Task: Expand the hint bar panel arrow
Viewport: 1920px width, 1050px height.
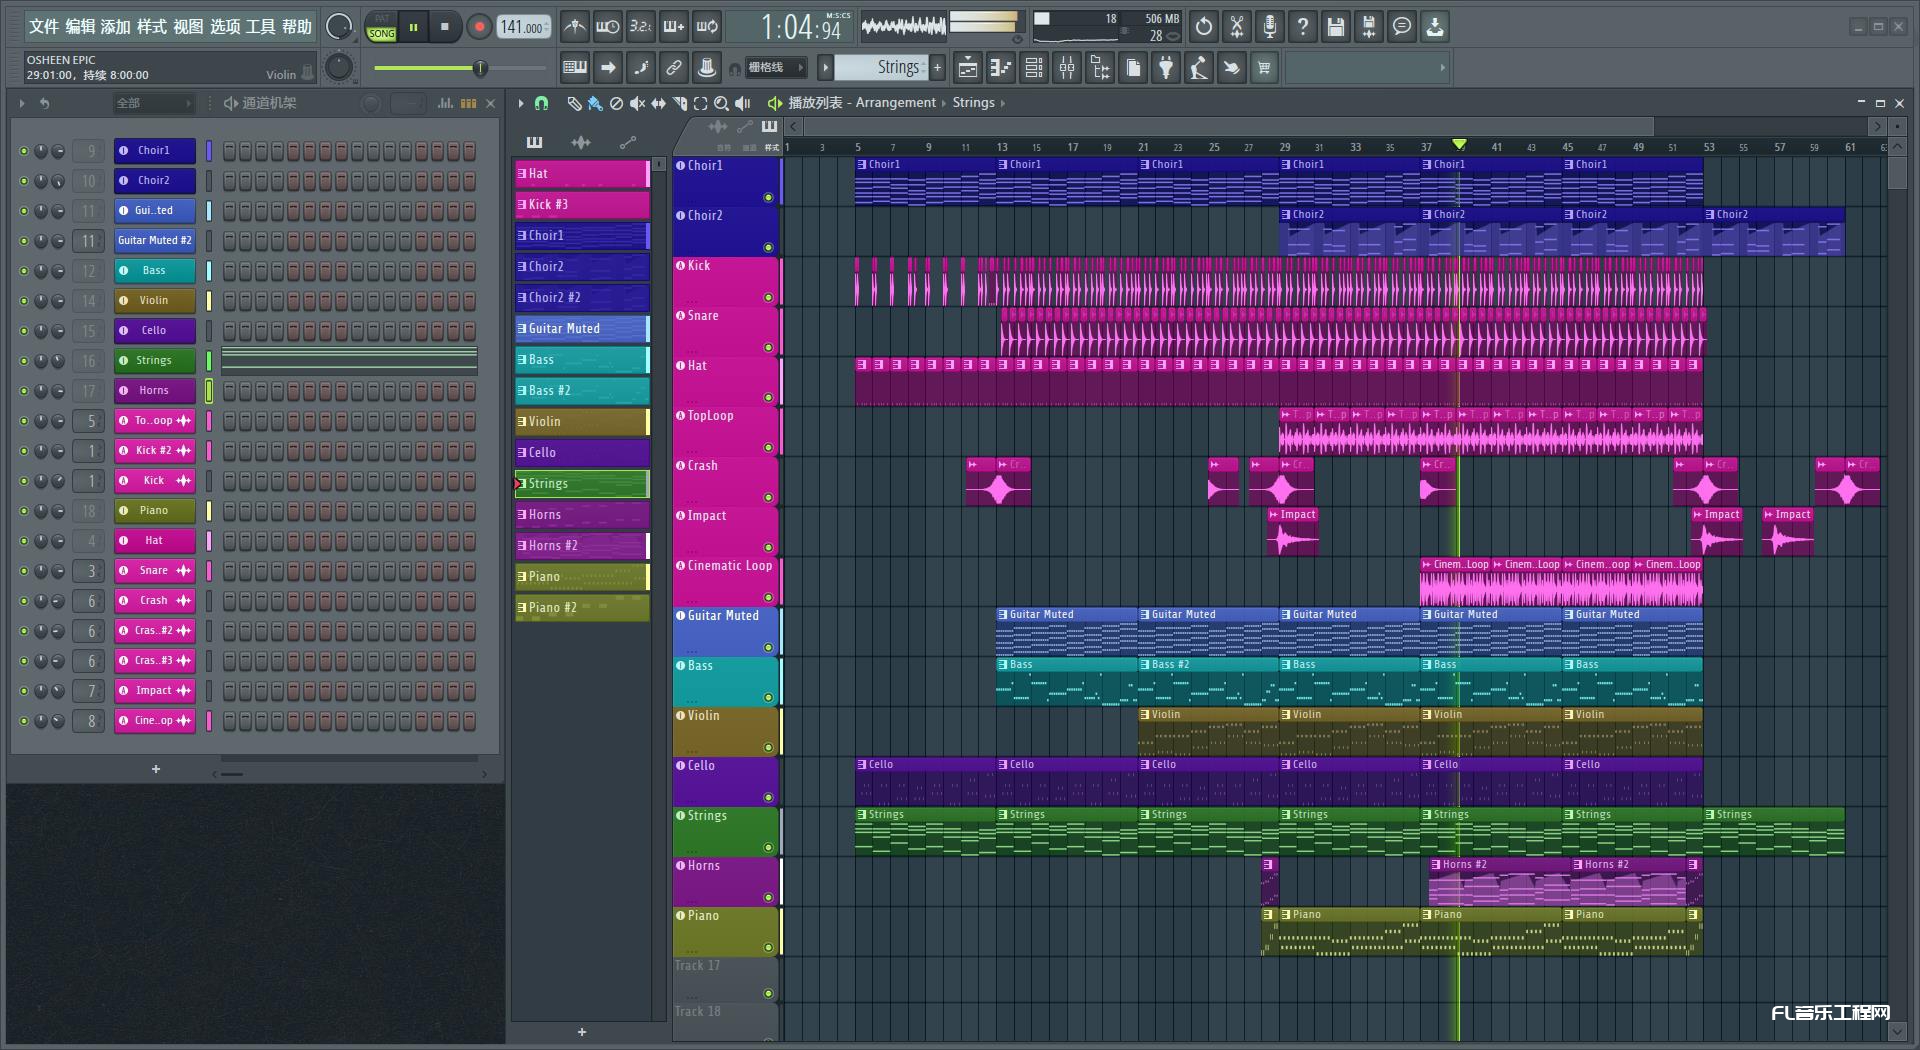Action: tap(1442, 68)
